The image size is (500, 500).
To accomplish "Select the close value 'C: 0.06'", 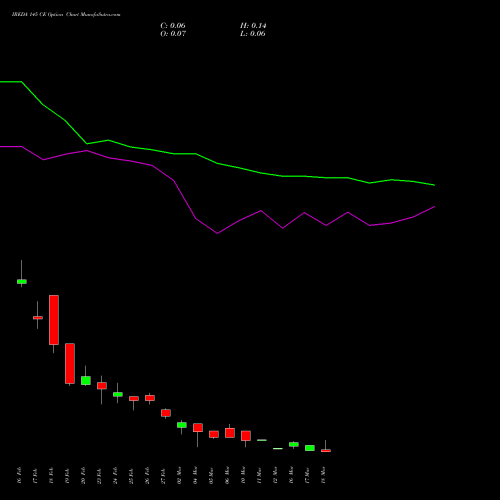I will click(173, 26).
